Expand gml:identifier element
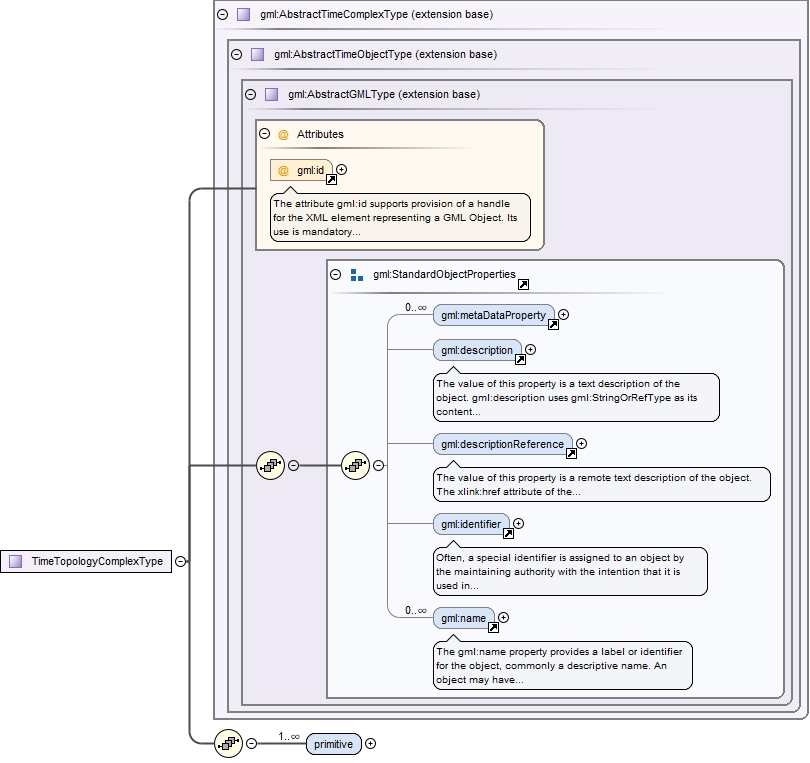Viewport: 810px width, 763px height. point(519,523)
